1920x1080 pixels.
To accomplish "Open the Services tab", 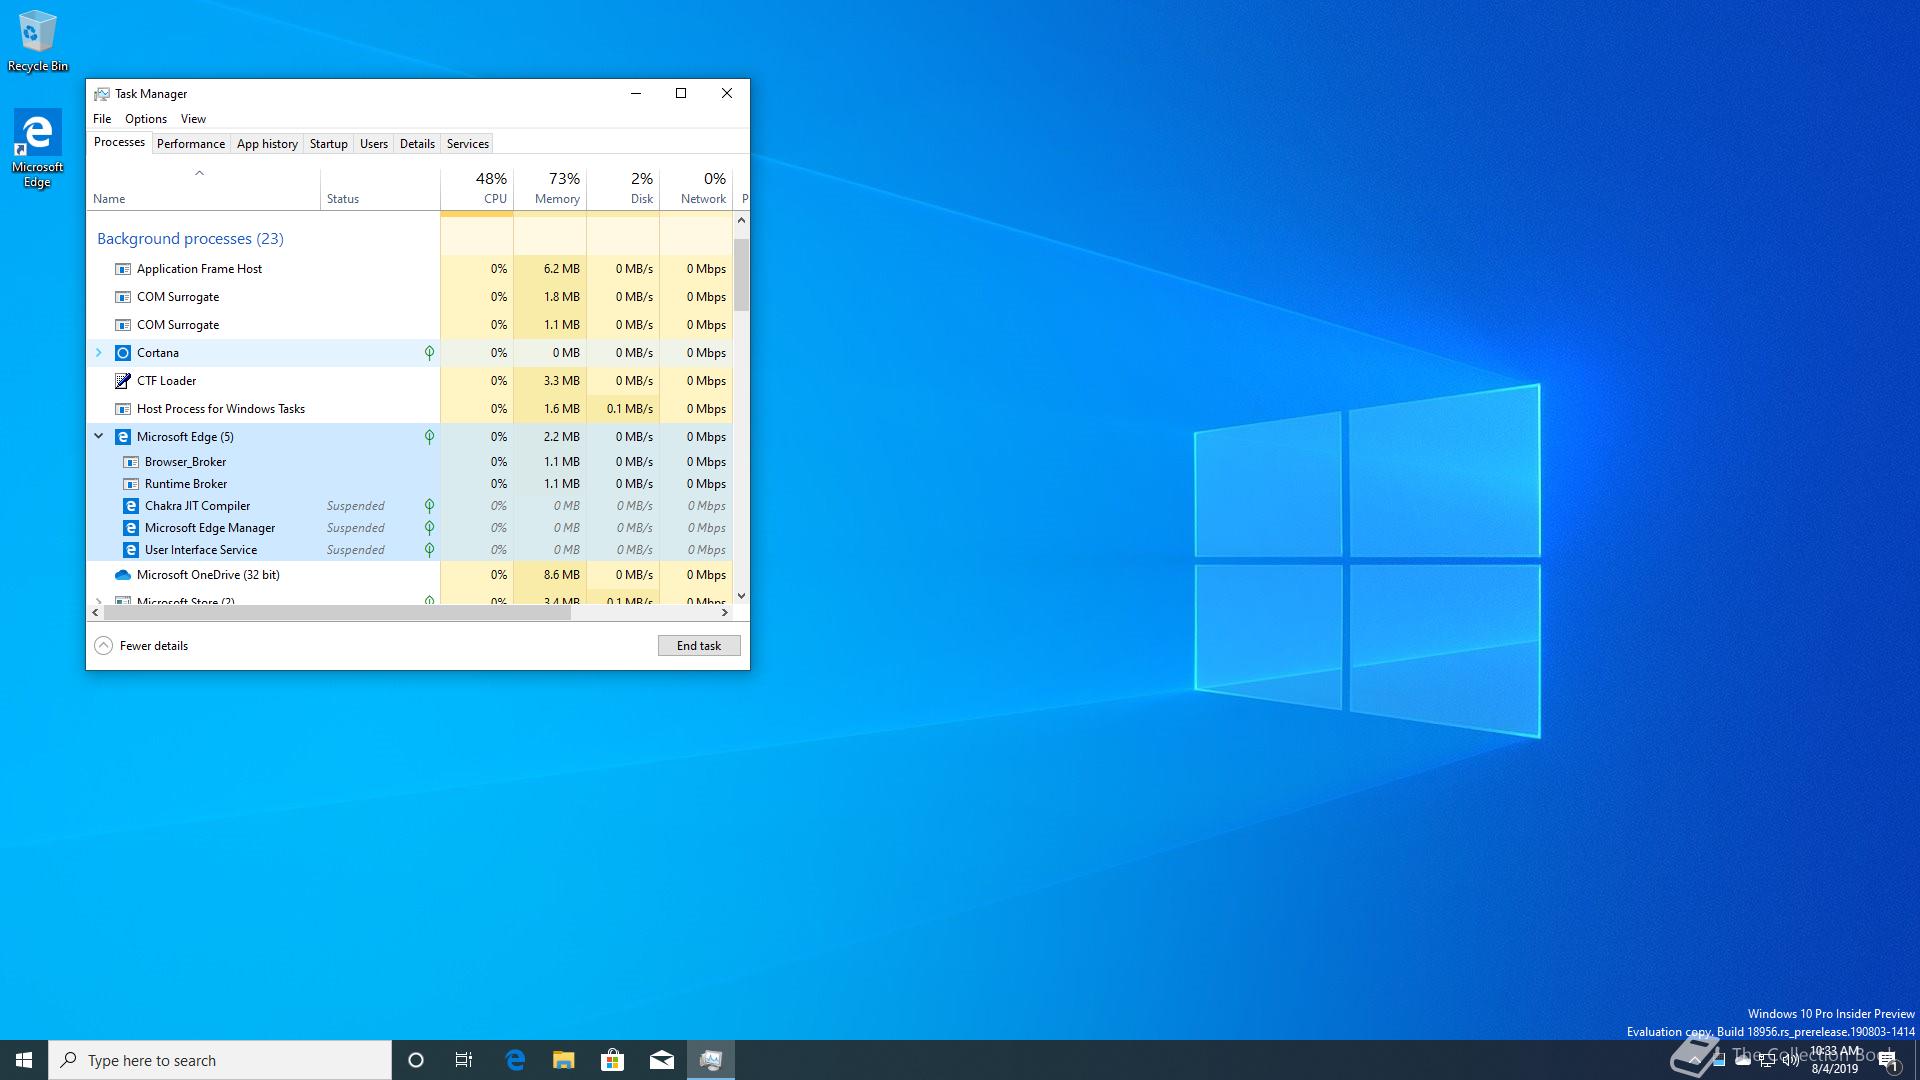I will (x=467, y=144).
